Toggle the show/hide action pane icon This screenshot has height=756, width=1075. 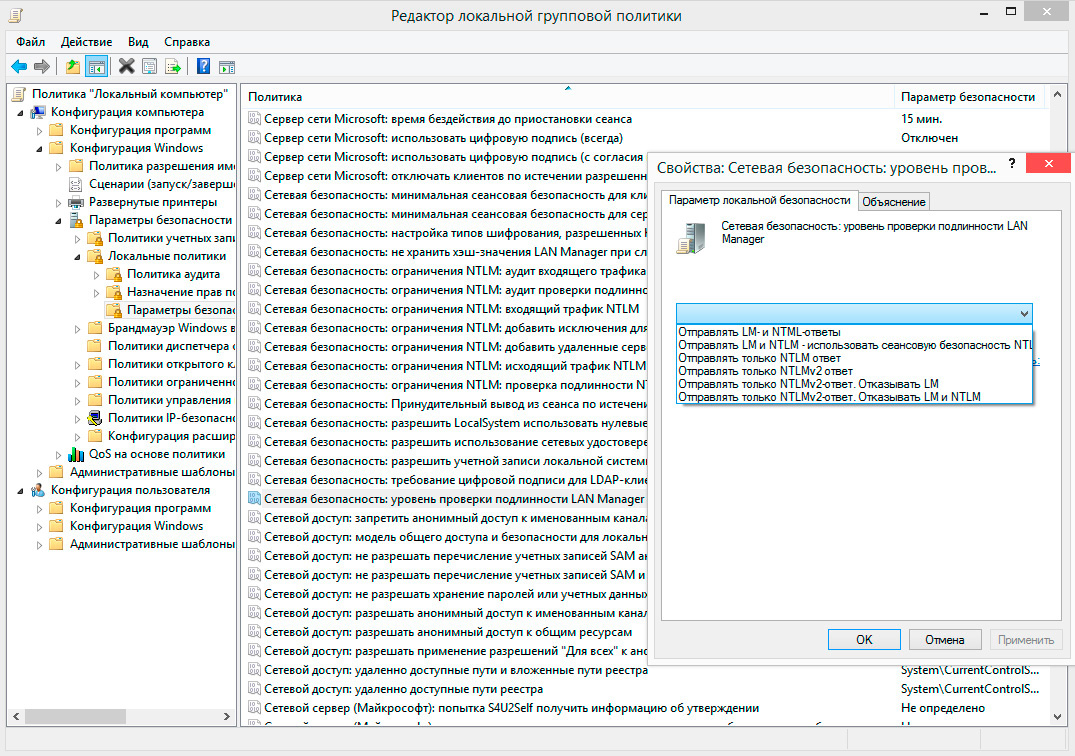click(x=227, y=67)
